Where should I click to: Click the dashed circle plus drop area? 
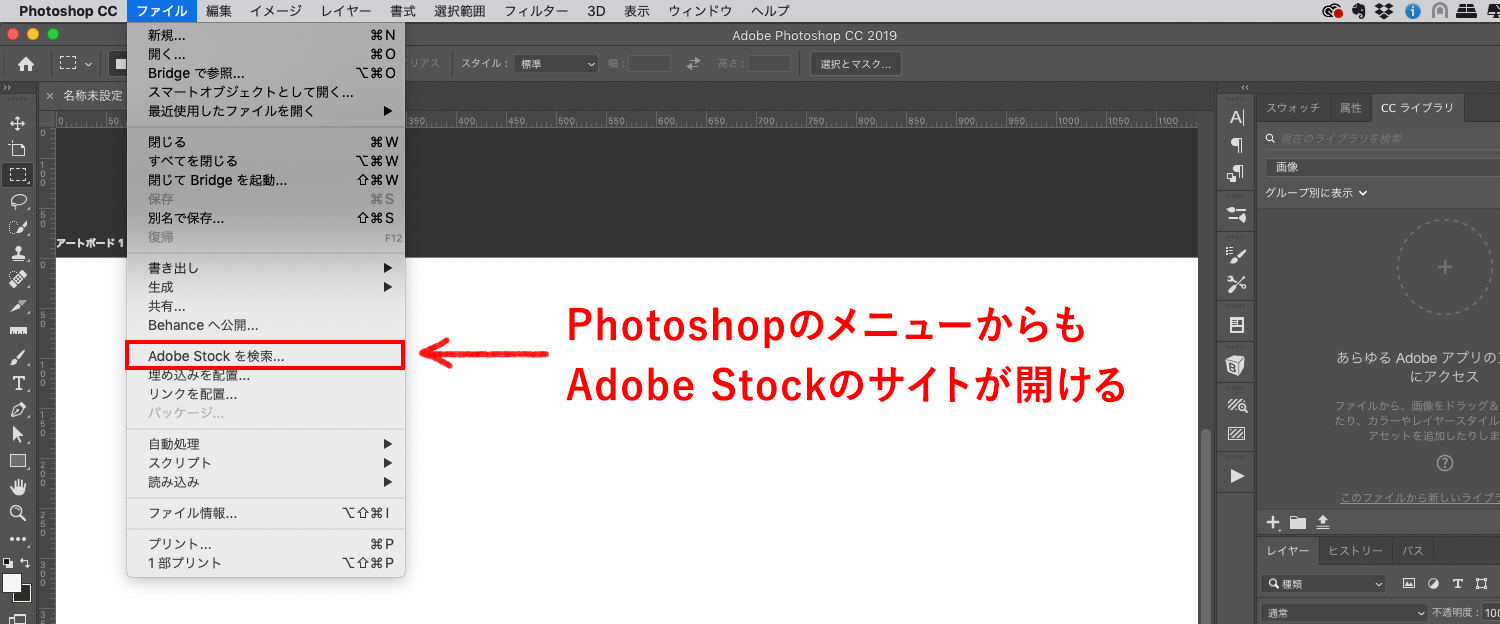[x=1444, y=267]
